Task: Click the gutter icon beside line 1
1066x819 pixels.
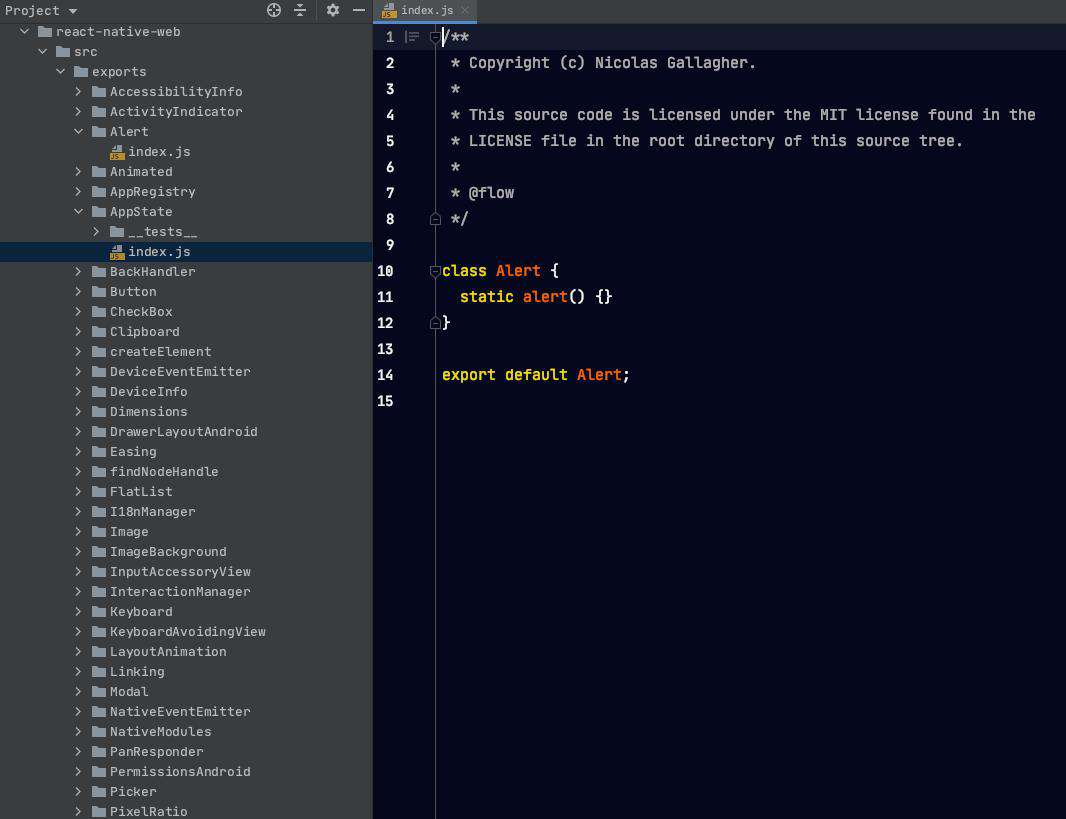Action: (x=412, y=37)
